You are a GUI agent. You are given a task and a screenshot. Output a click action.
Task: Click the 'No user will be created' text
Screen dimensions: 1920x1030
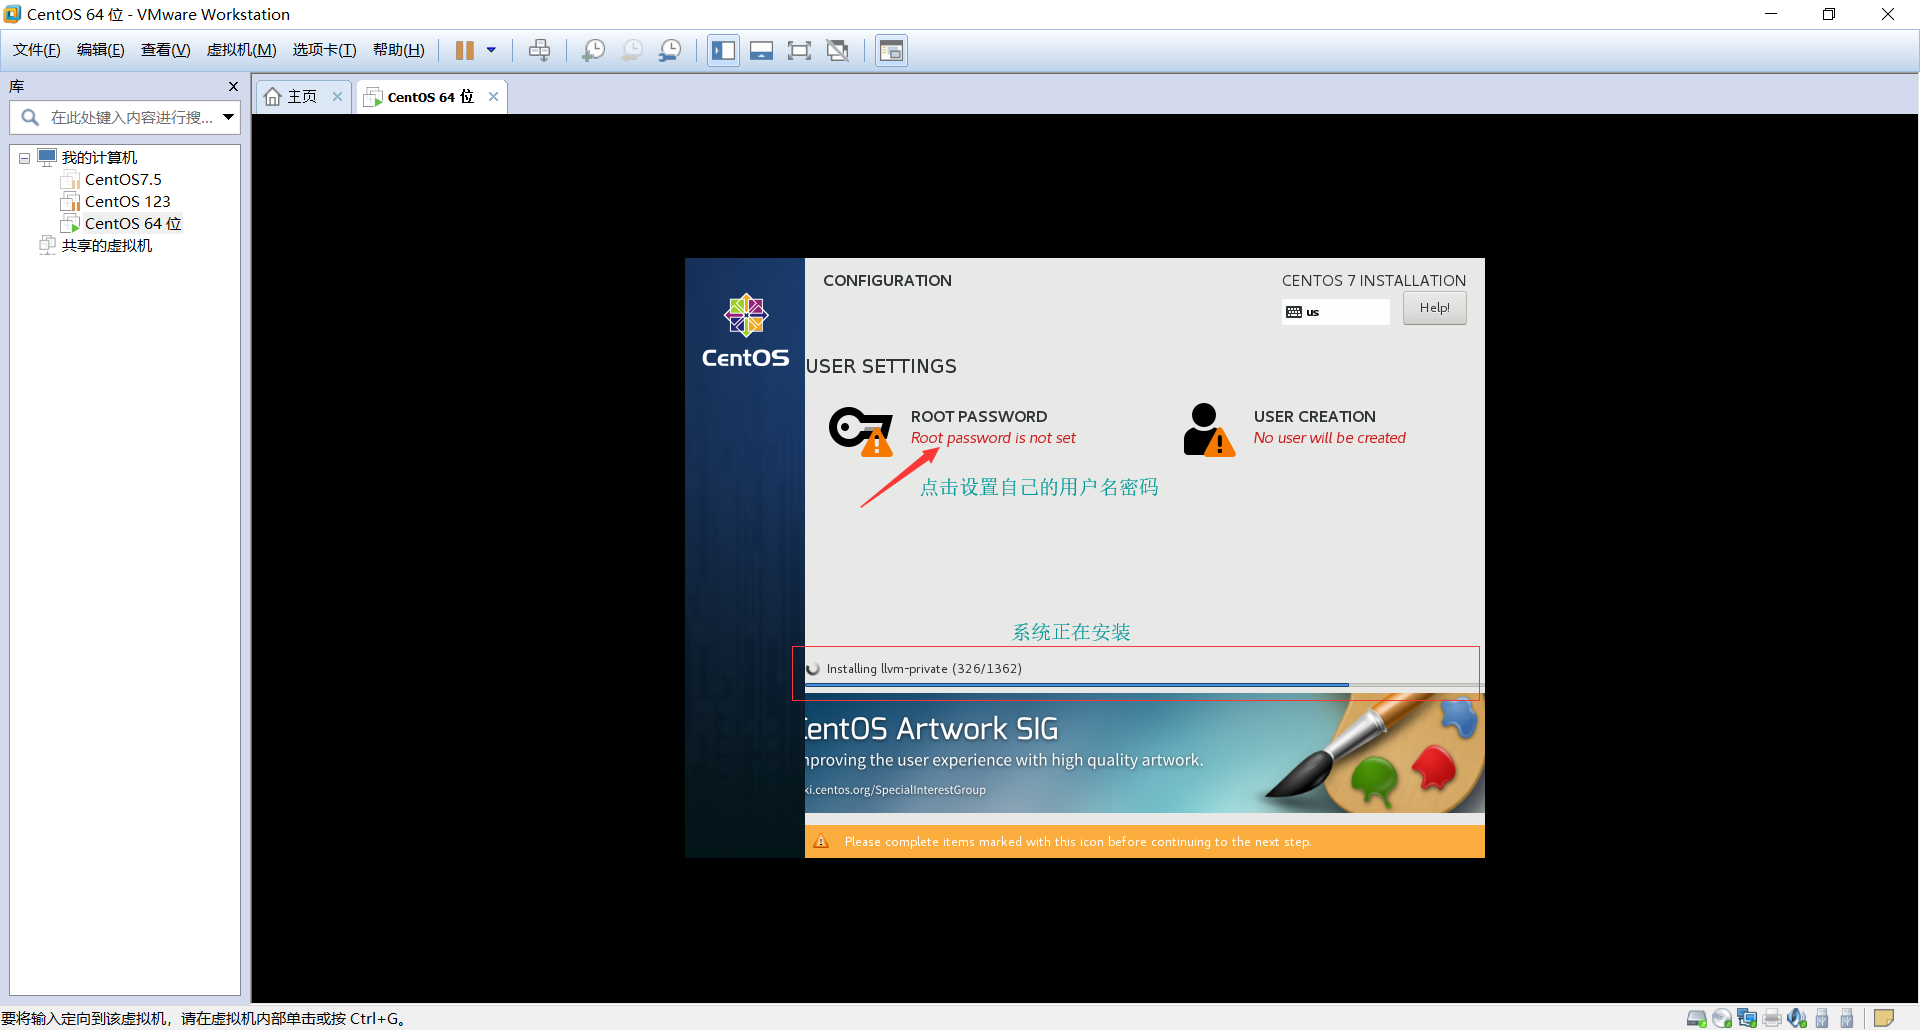point(1329,438)
